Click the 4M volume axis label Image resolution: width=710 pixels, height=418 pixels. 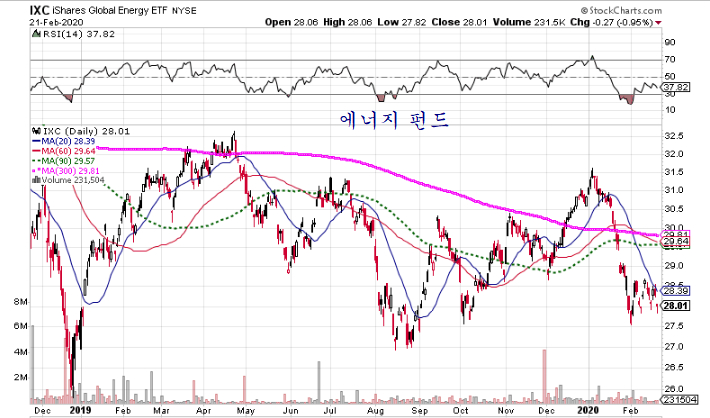point(20,352)
